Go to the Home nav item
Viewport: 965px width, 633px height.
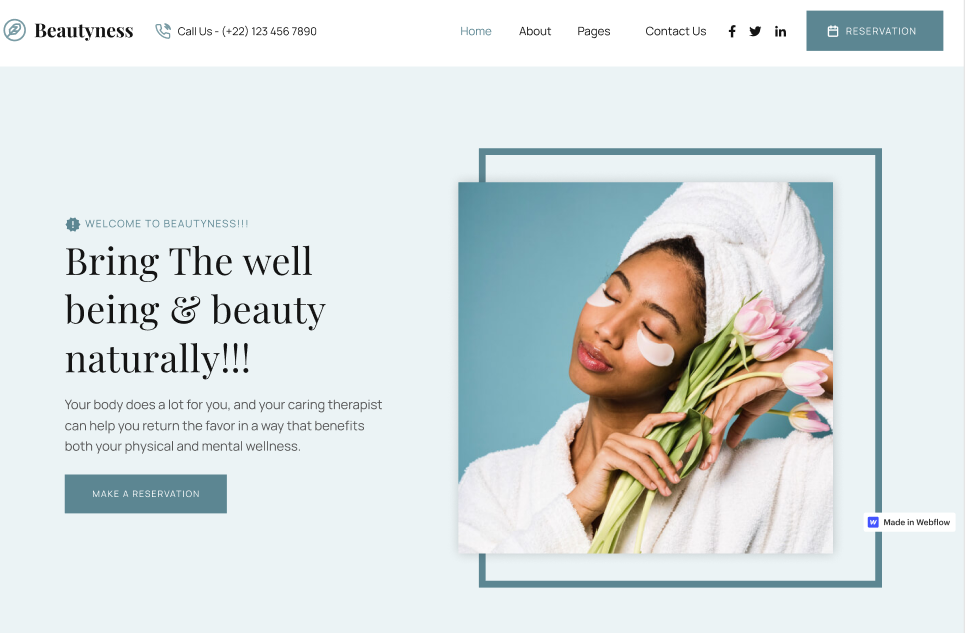pyautogui.click(x=476, y=31)
